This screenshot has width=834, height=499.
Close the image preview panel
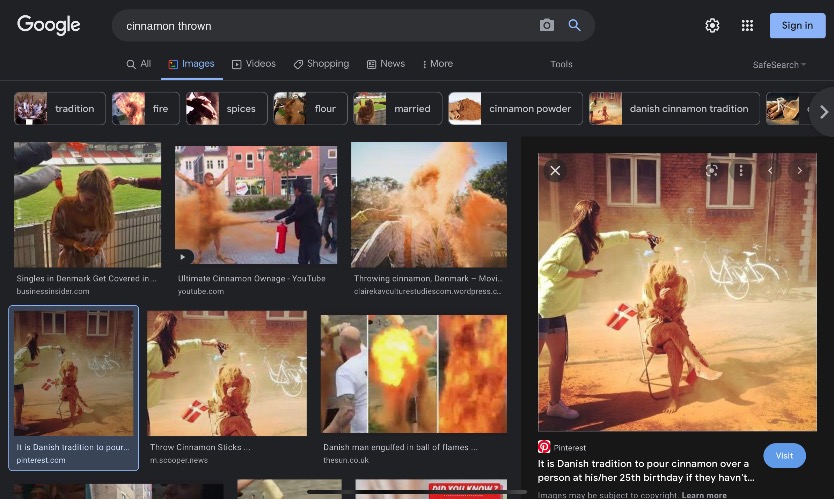(555, 171)
